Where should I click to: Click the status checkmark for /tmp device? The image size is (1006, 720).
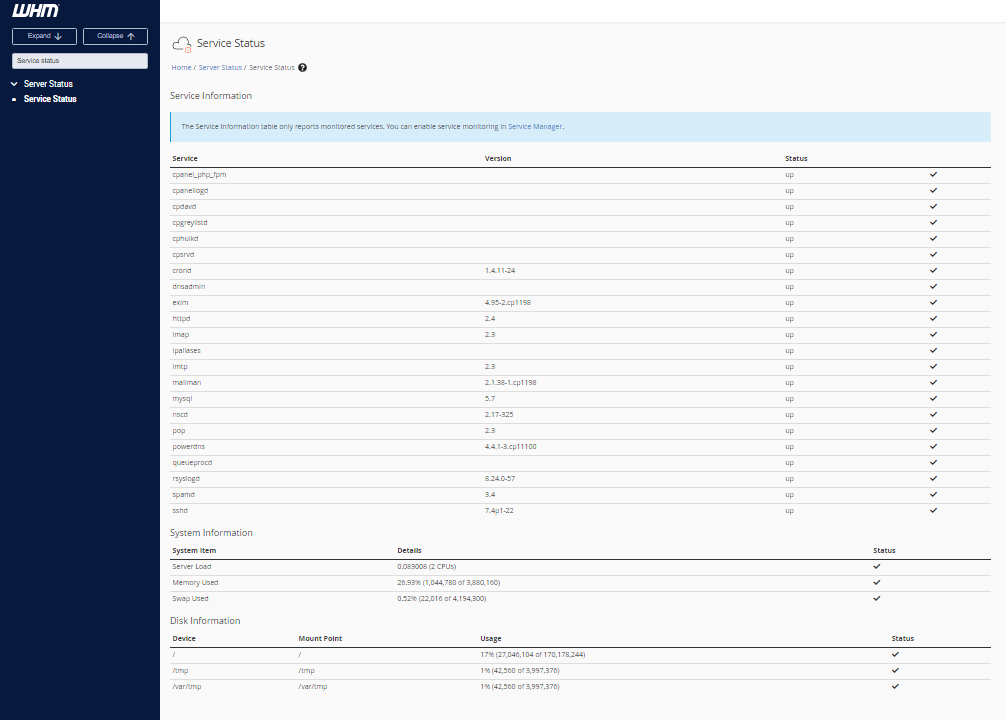click(x=895, y=670)
